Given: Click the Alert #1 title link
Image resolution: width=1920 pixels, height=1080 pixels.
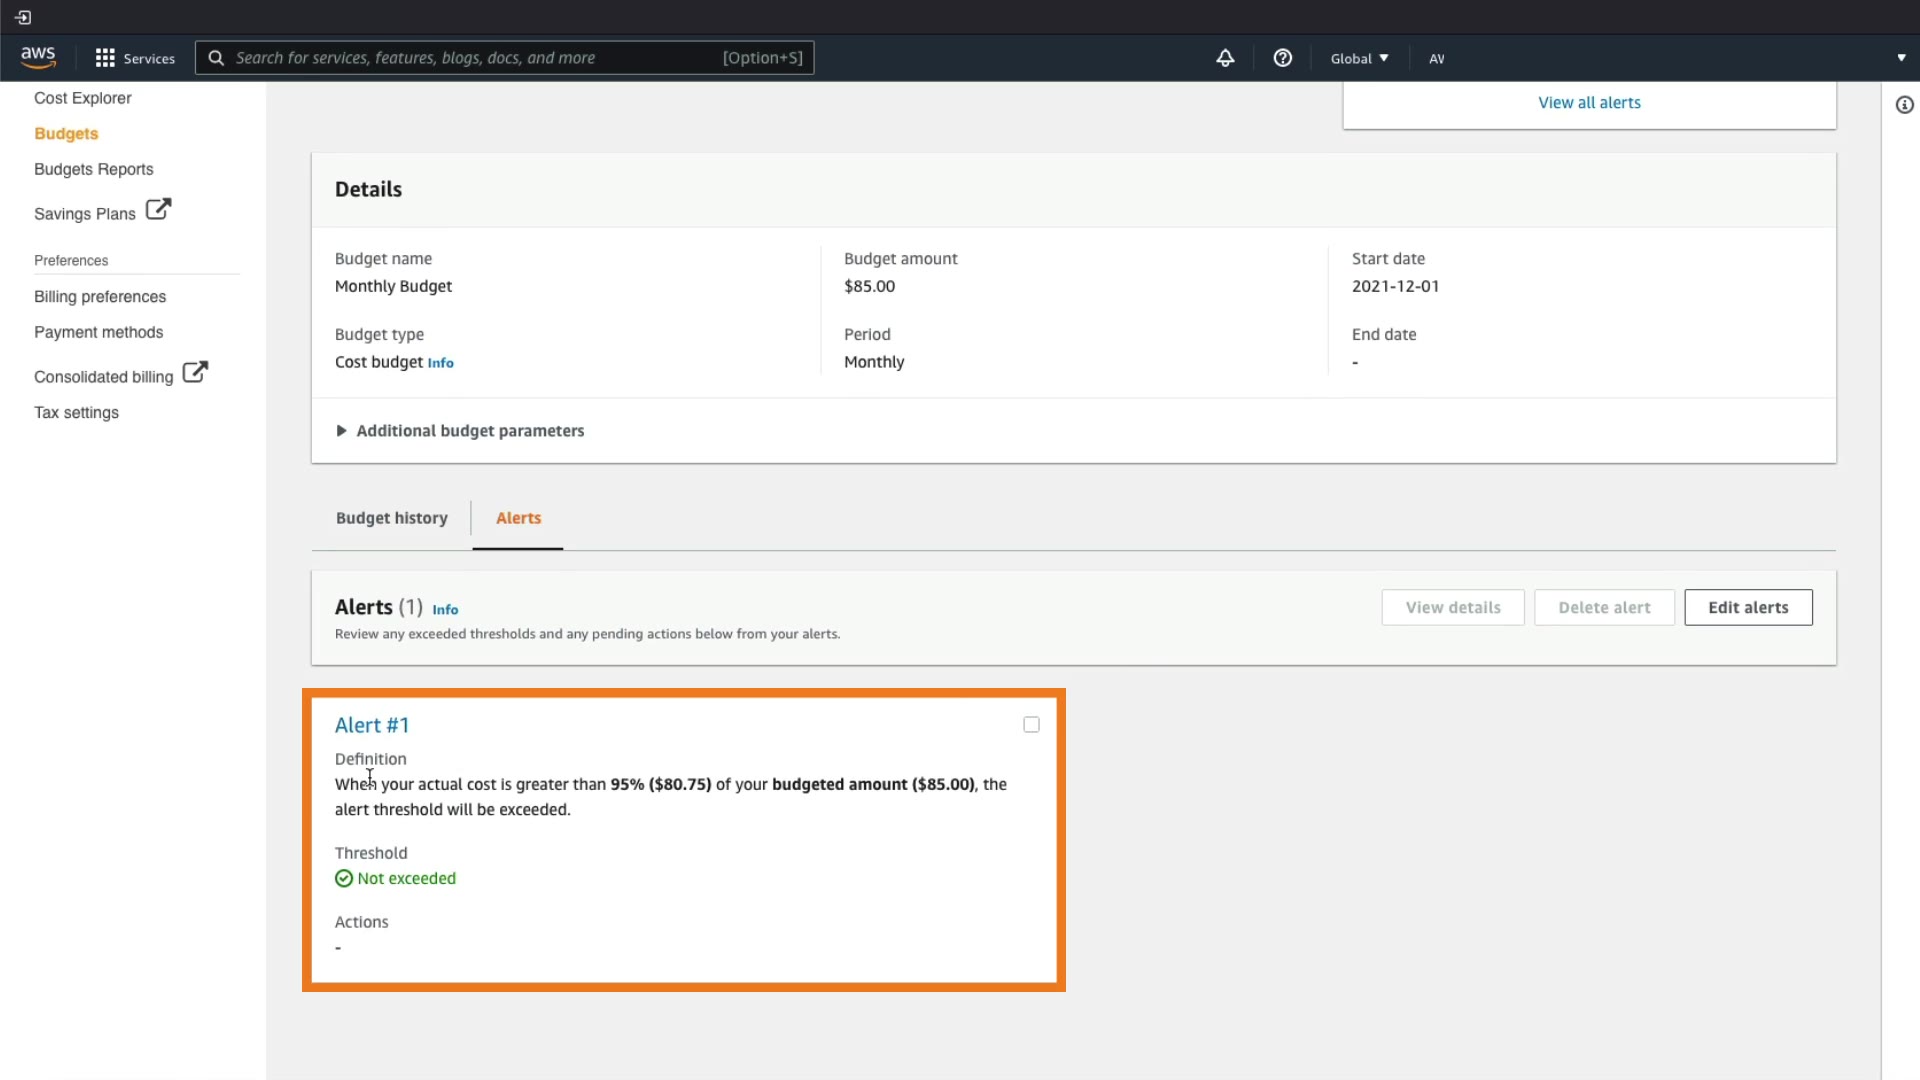Looking at the screenshot, I should [x=372, y=725].
